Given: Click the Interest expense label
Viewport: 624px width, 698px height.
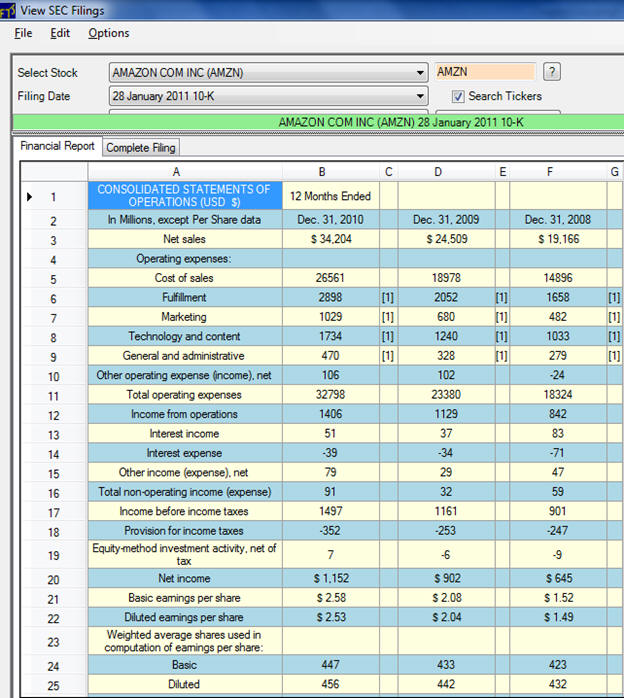Looking at the screenshot, I should point(185,453).
